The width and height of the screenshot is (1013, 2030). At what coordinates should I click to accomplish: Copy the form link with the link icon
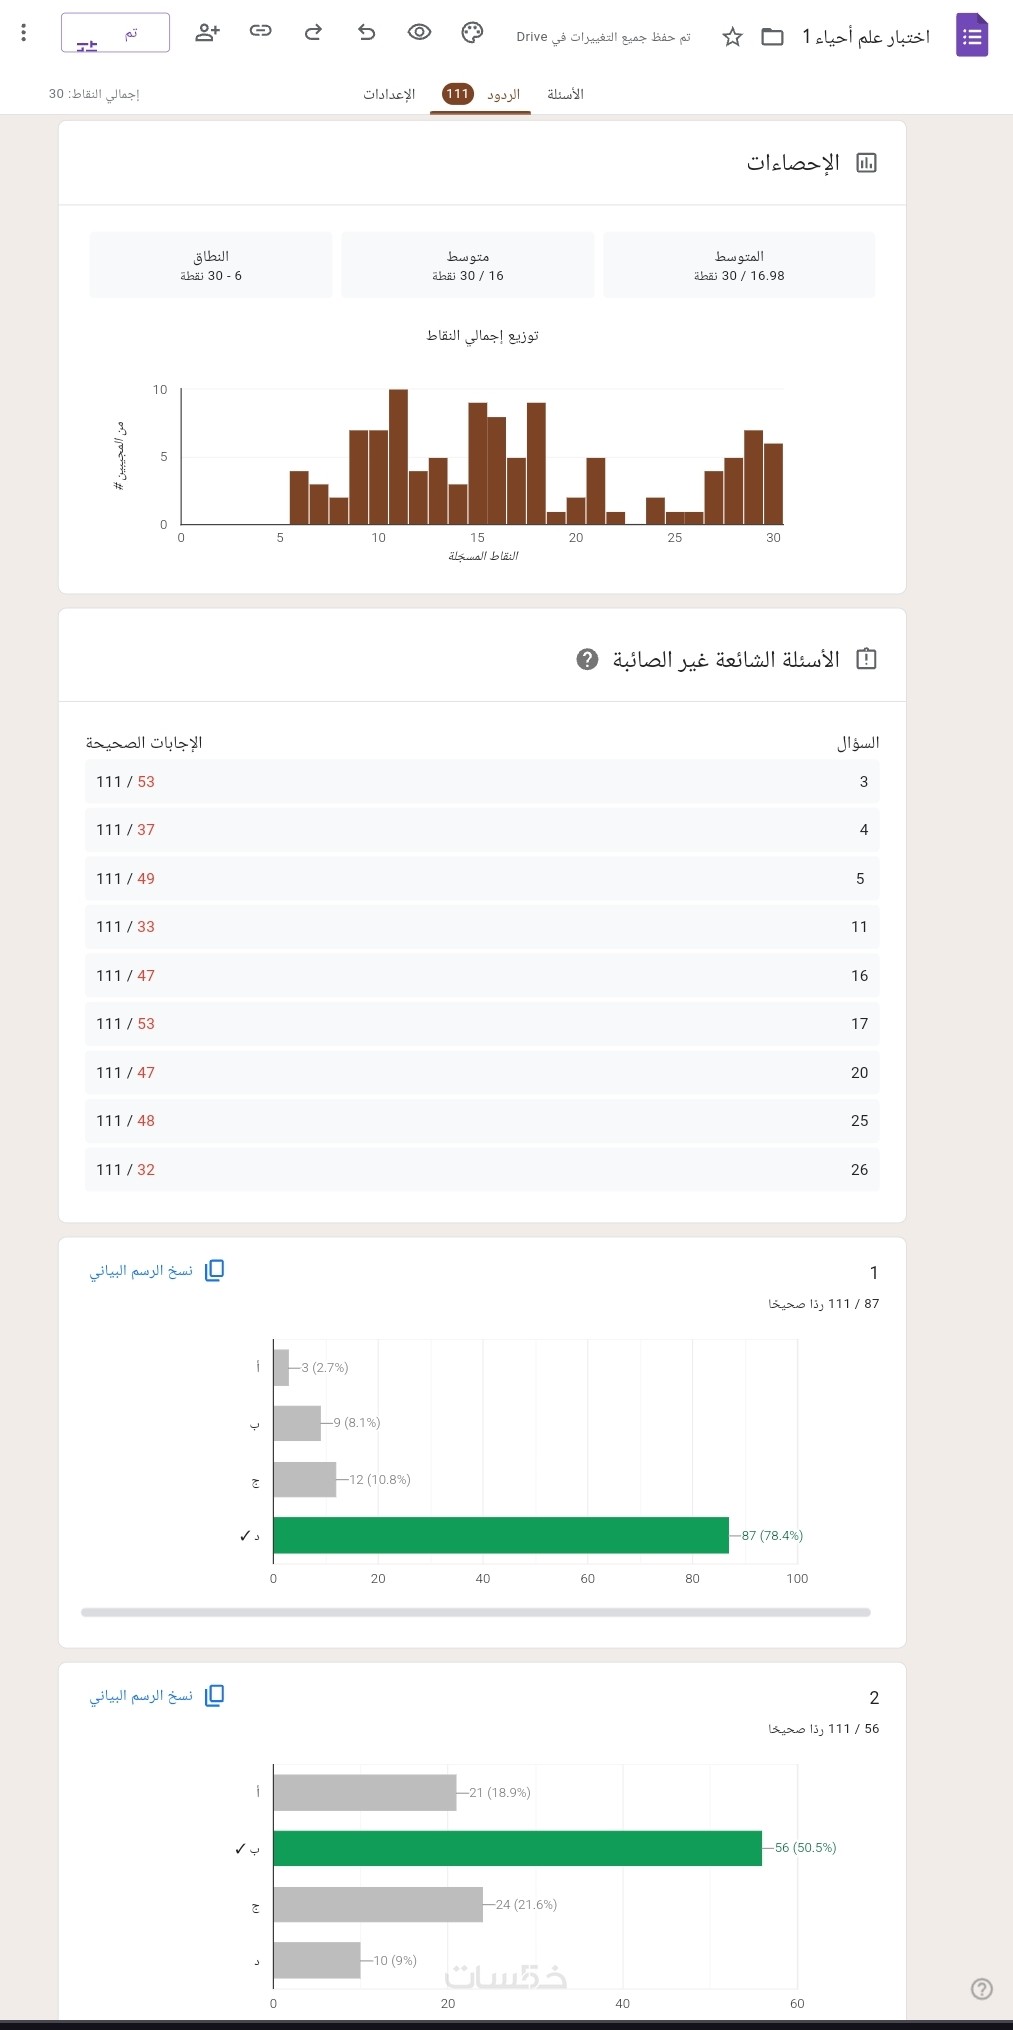tap(260, 33)
